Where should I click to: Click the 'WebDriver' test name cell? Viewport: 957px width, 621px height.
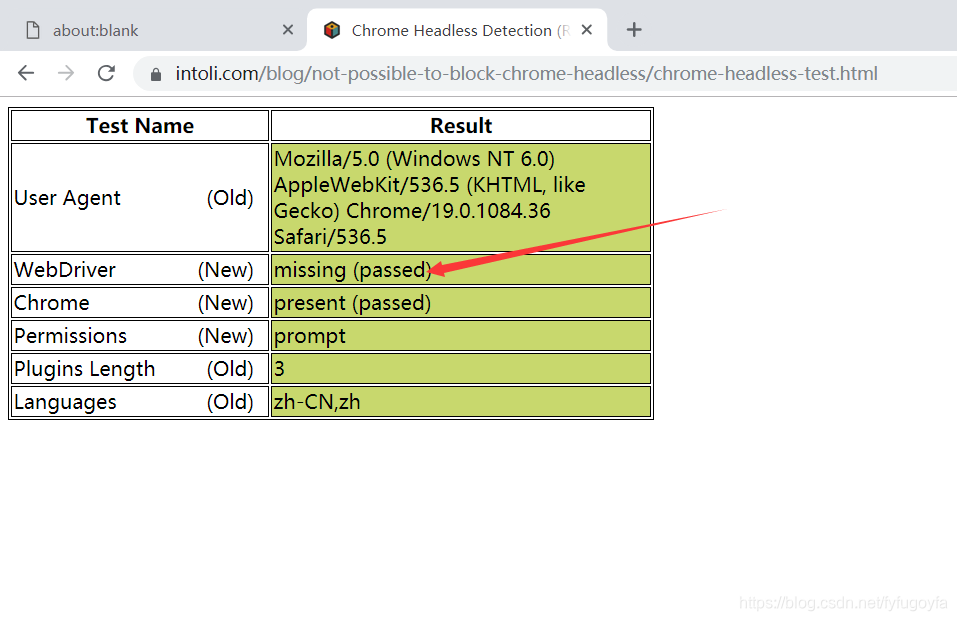pos(140,269)
